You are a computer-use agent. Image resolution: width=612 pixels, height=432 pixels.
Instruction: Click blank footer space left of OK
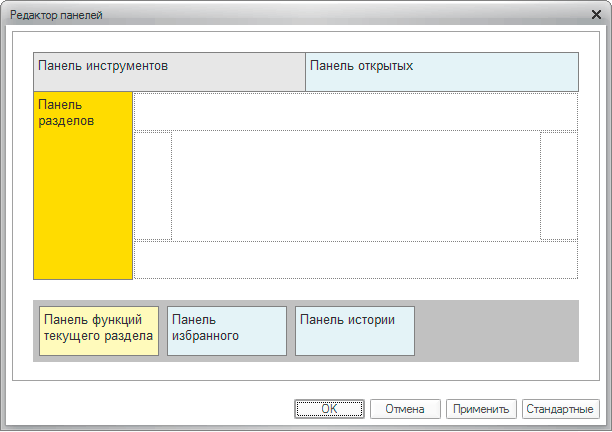[x=150, y=409]
